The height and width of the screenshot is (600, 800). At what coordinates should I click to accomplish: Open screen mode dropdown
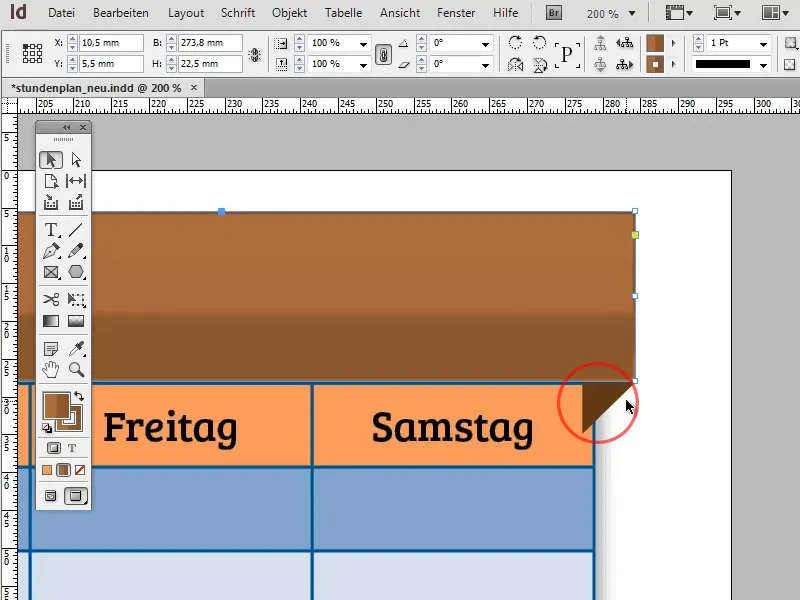coord(727,13)
